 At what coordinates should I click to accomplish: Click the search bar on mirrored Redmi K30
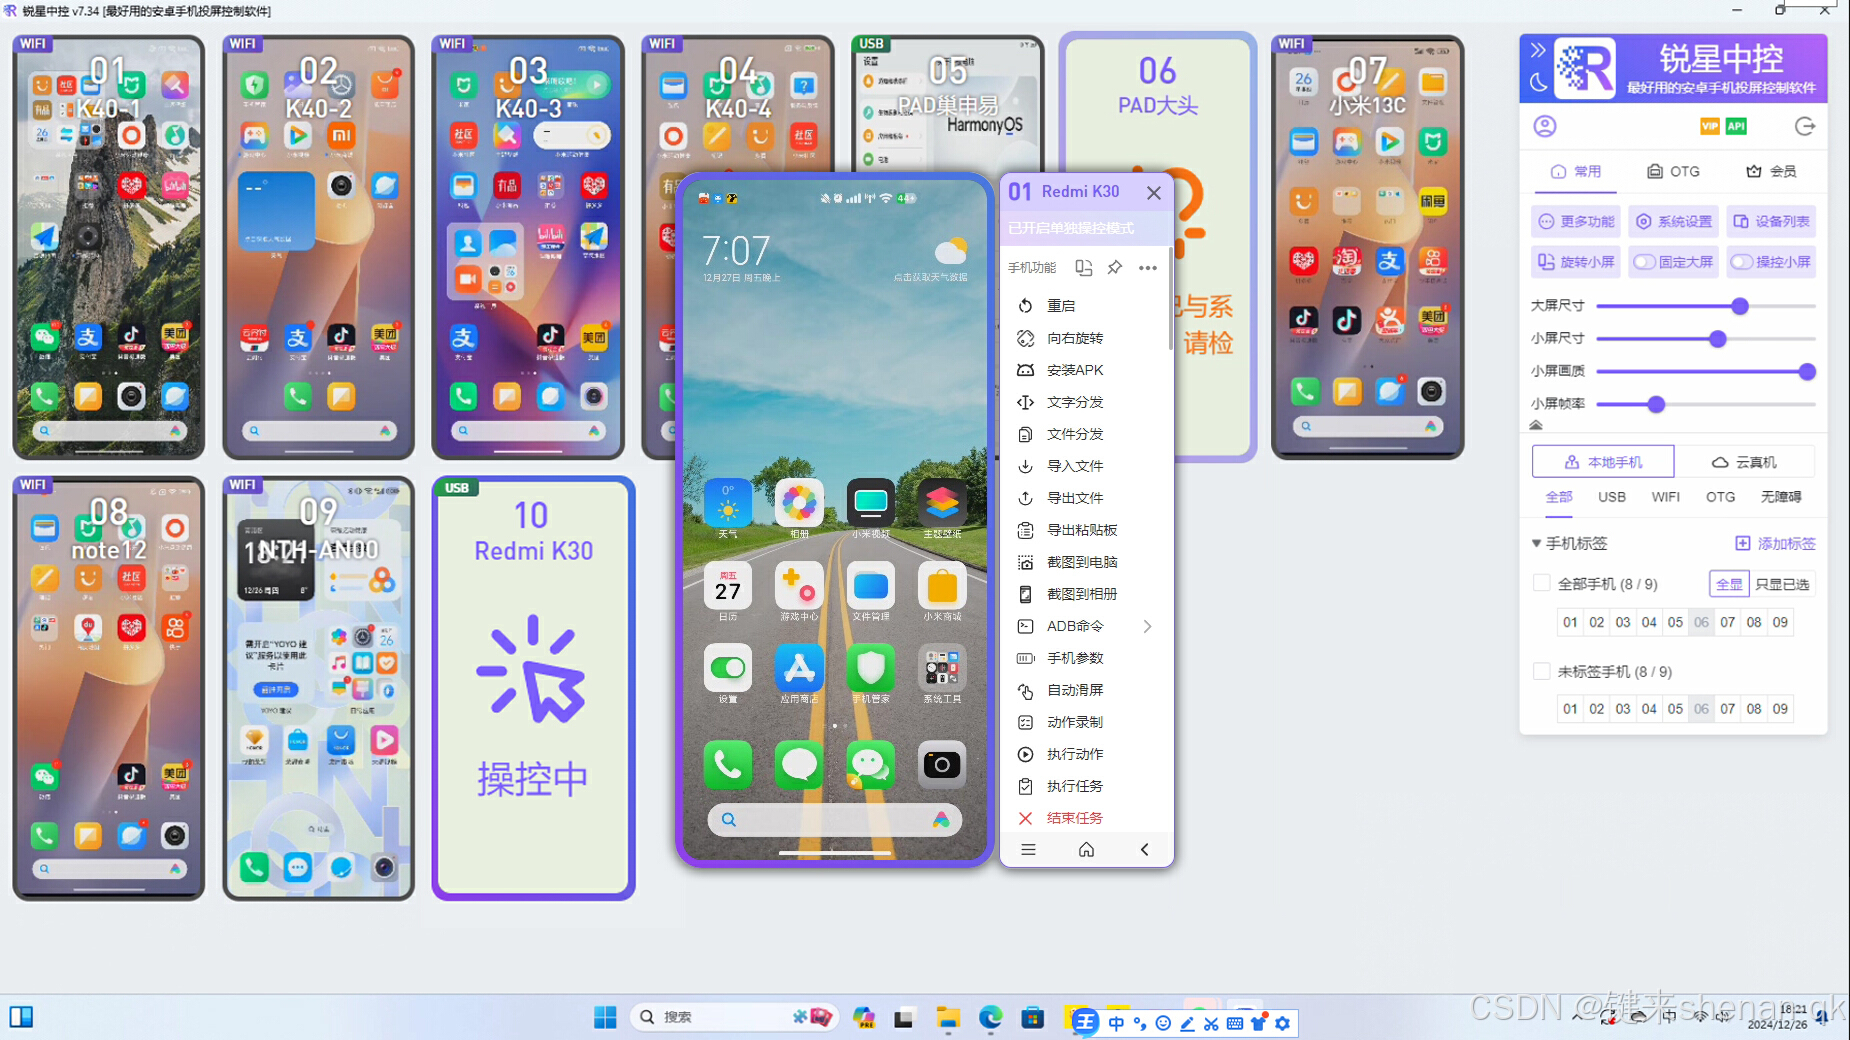click(834, 820)
